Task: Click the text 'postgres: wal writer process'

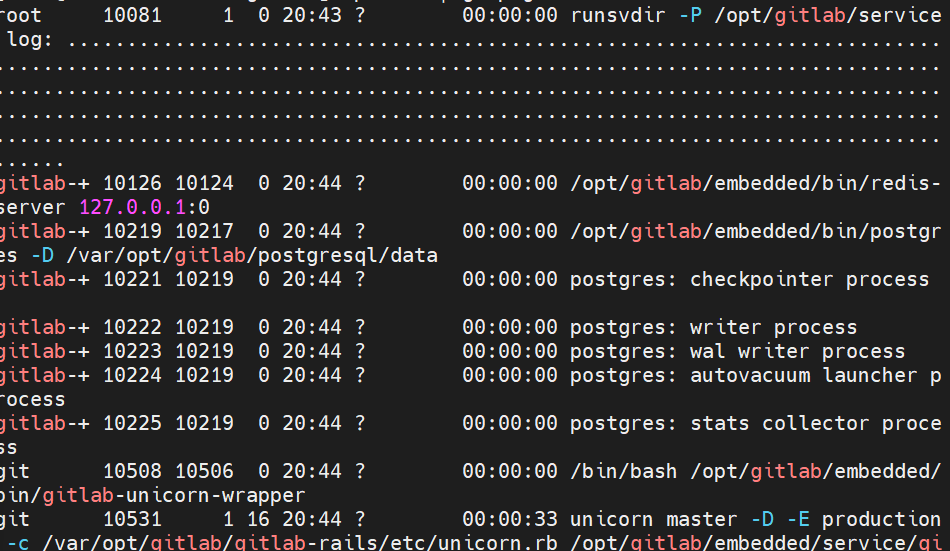Action: click(x=738, y=351)
